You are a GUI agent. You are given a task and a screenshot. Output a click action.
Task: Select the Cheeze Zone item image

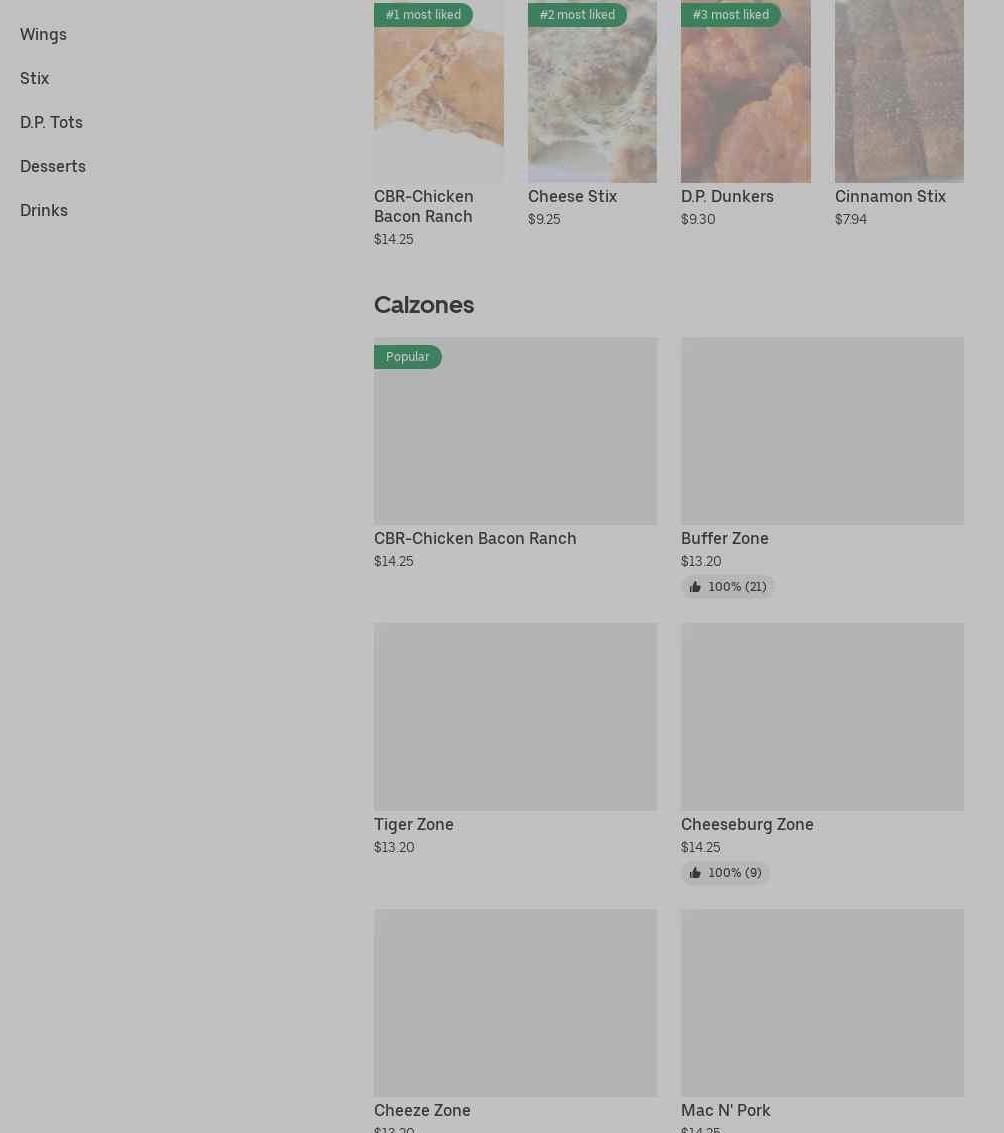[515, 1002]
